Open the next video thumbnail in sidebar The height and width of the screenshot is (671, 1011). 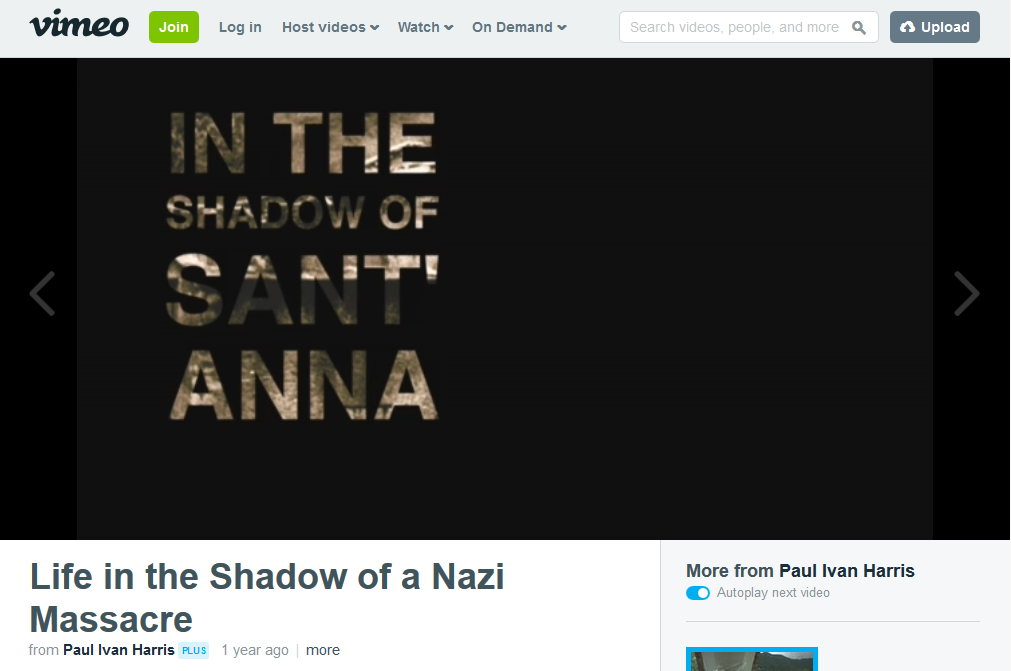[752, 659]
